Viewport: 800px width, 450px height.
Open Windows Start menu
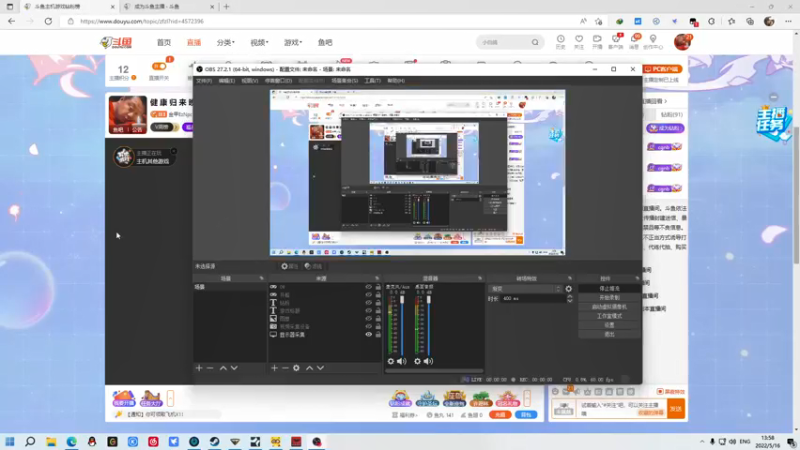coord(10,441)
